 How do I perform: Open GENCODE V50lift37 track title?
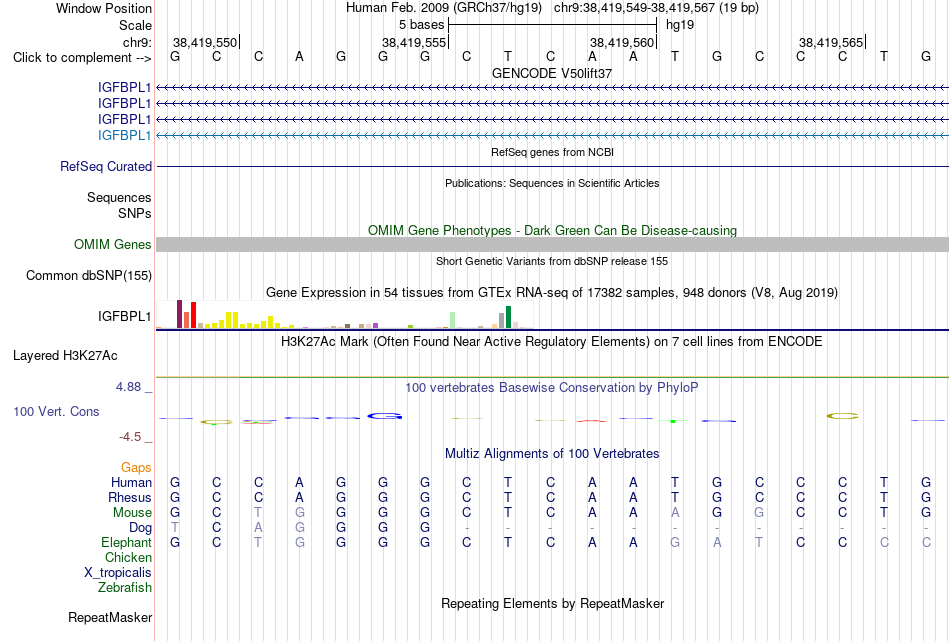[x=552, y=73]
